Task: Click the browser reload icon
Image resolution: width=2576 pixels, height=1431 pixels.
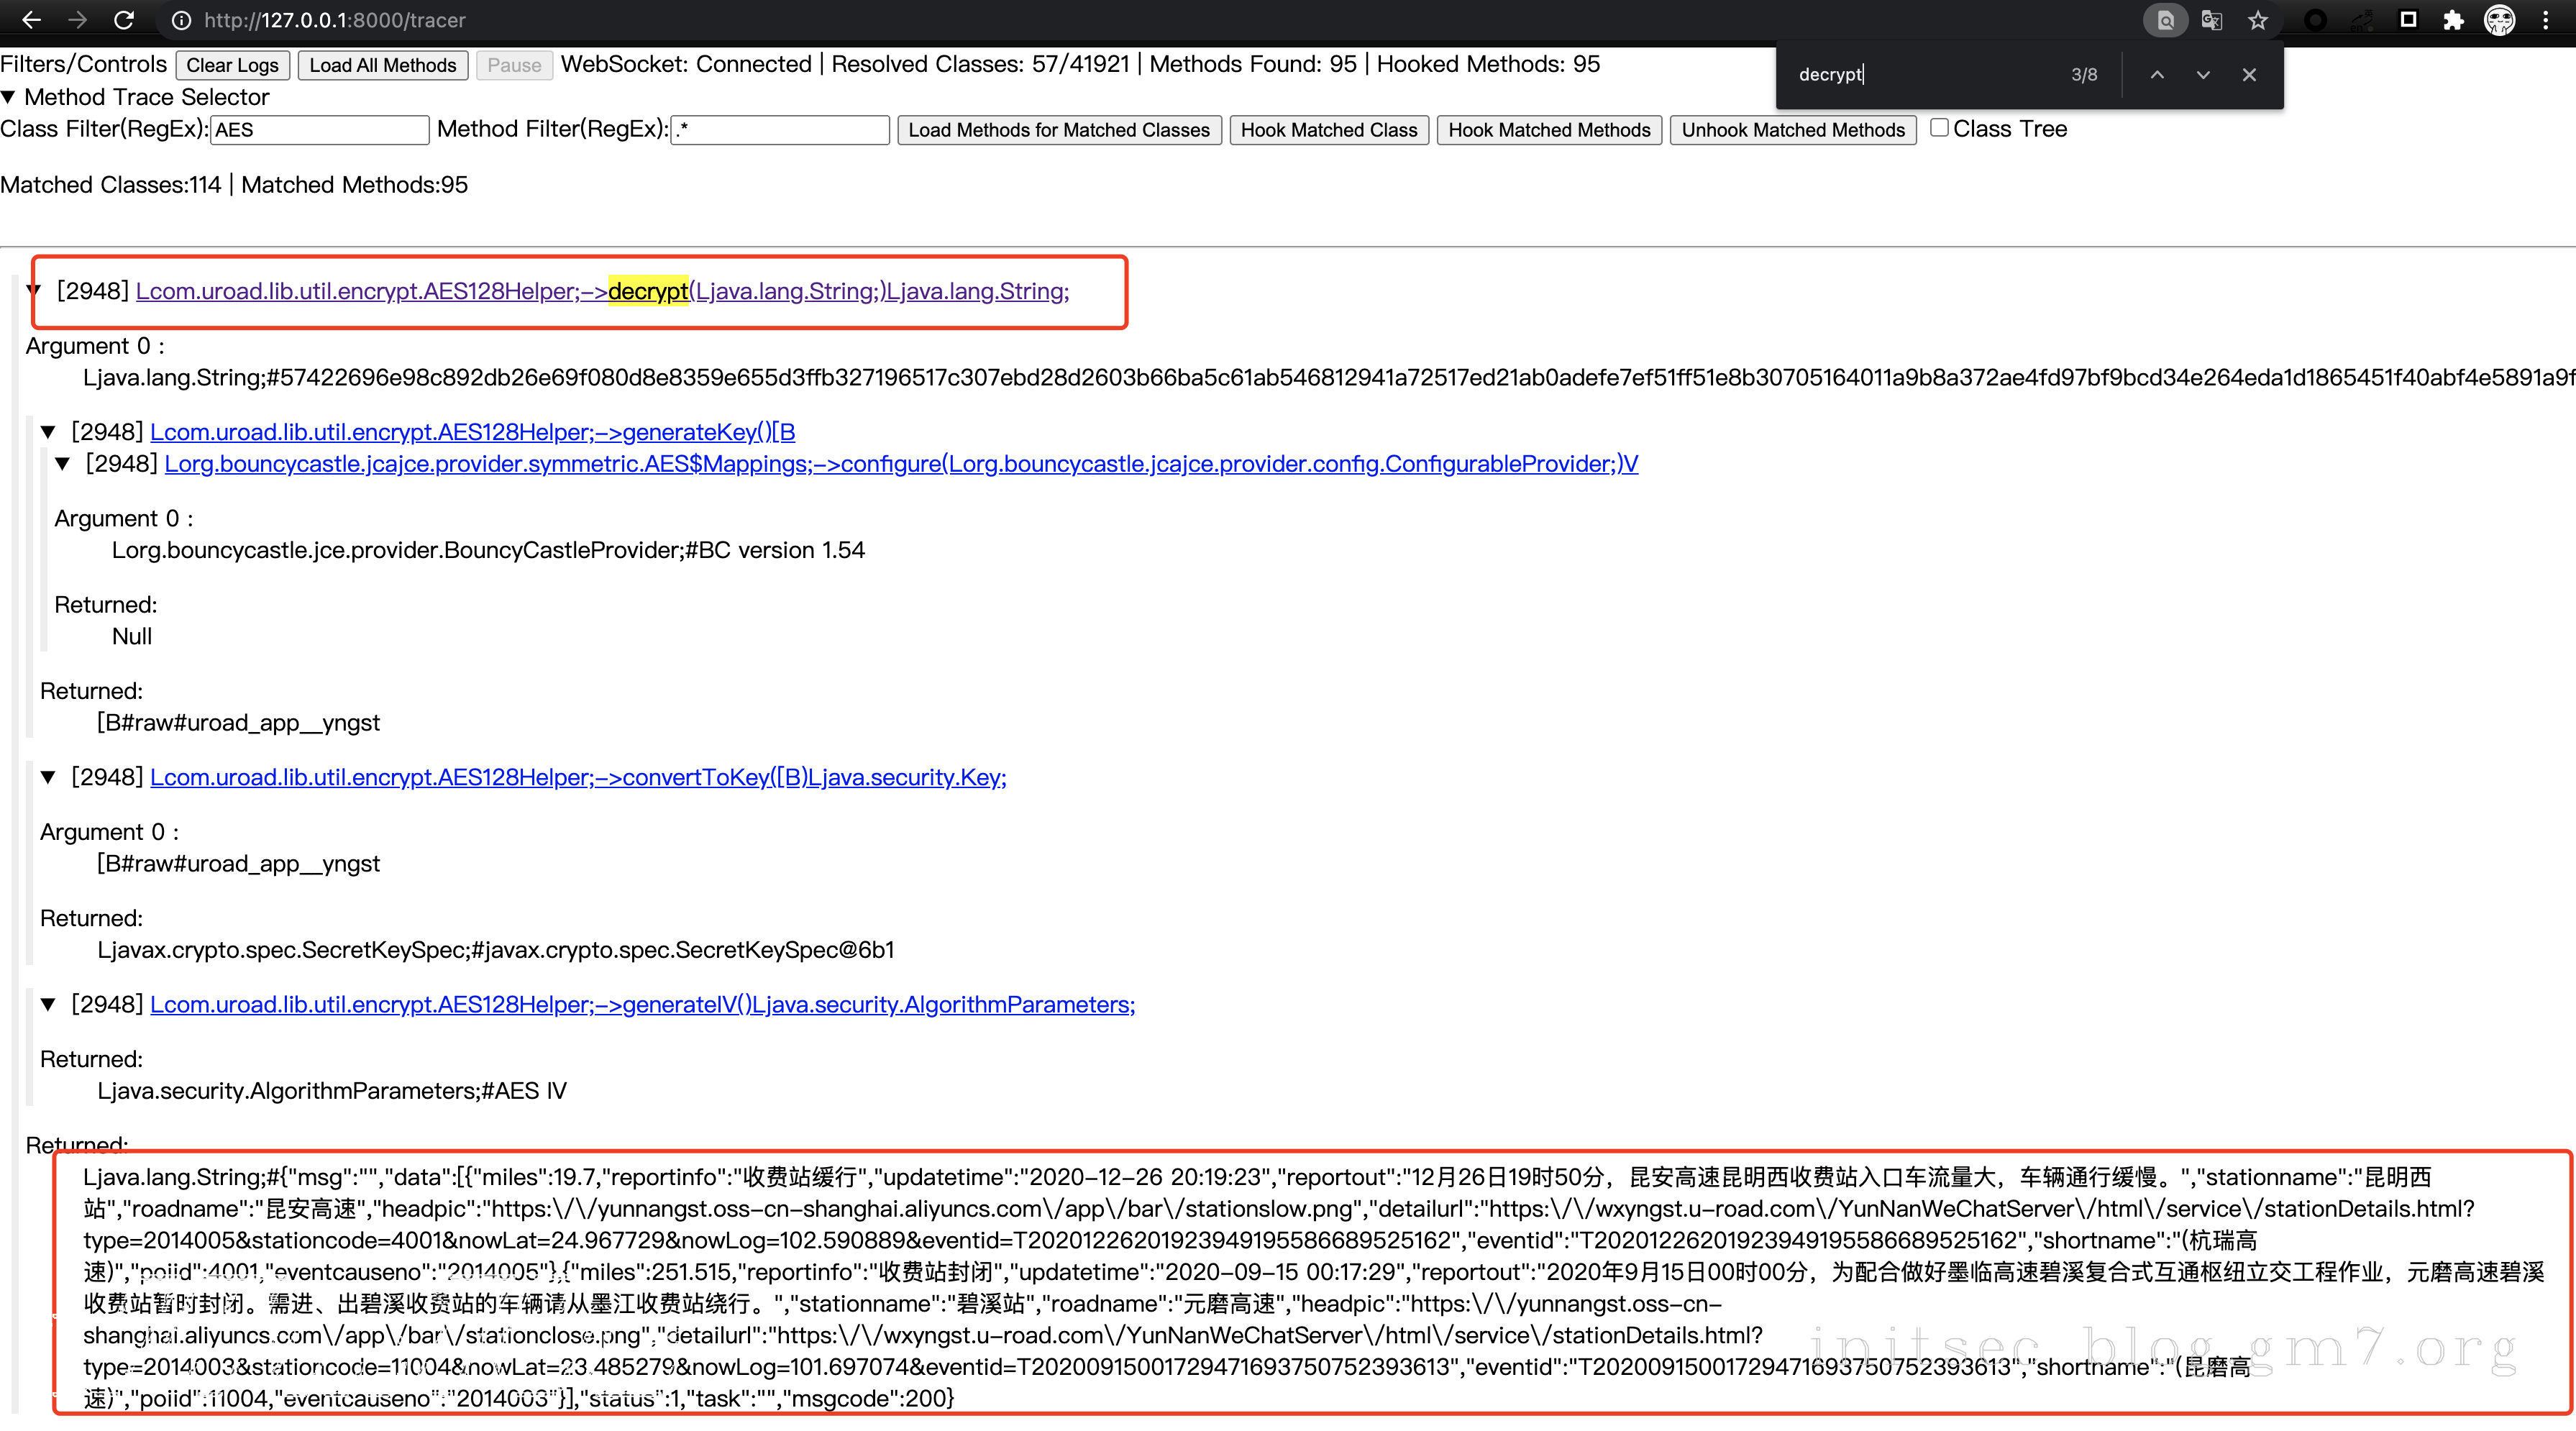Action: coord(123,20)
